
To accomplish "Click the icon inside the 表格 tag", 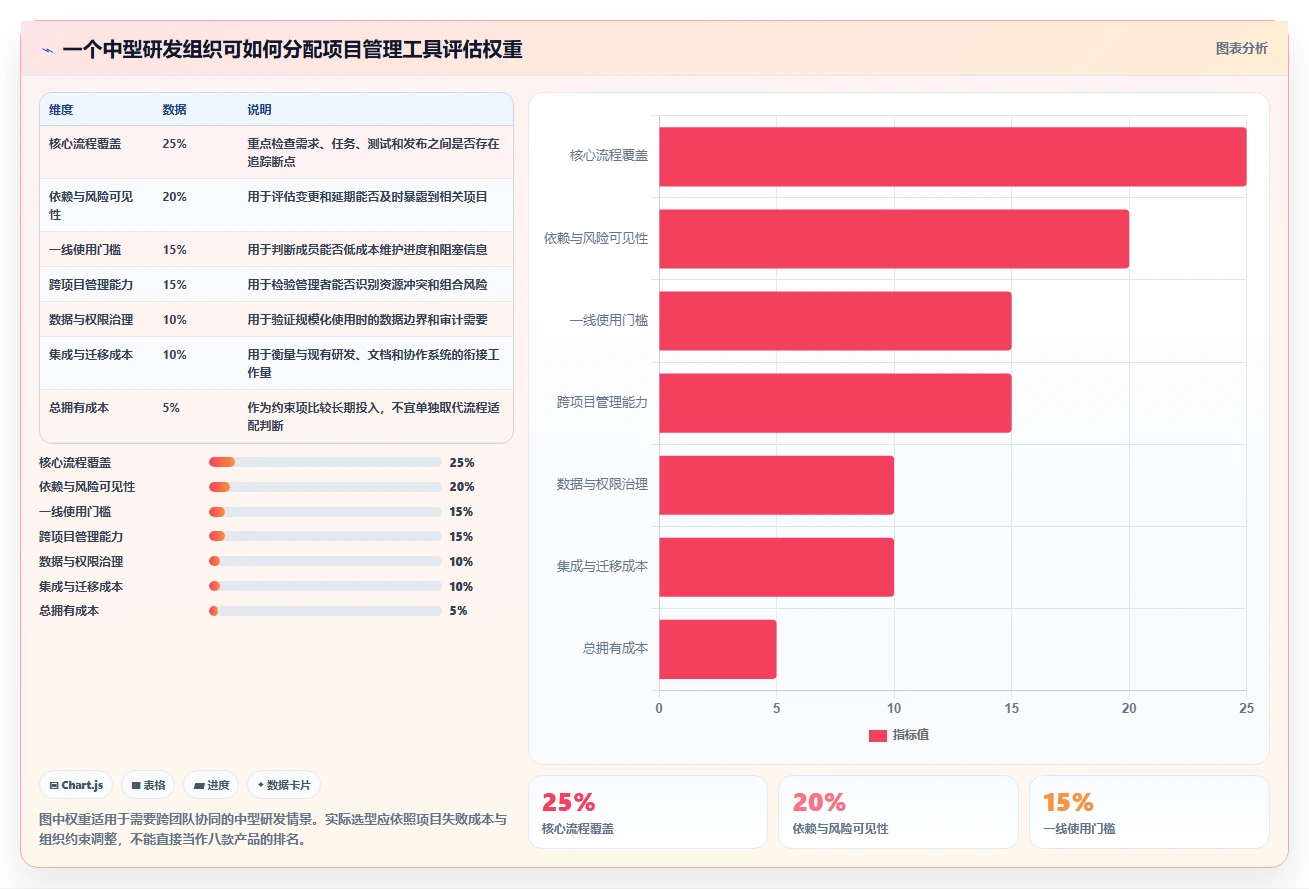I will click(136, 786).
